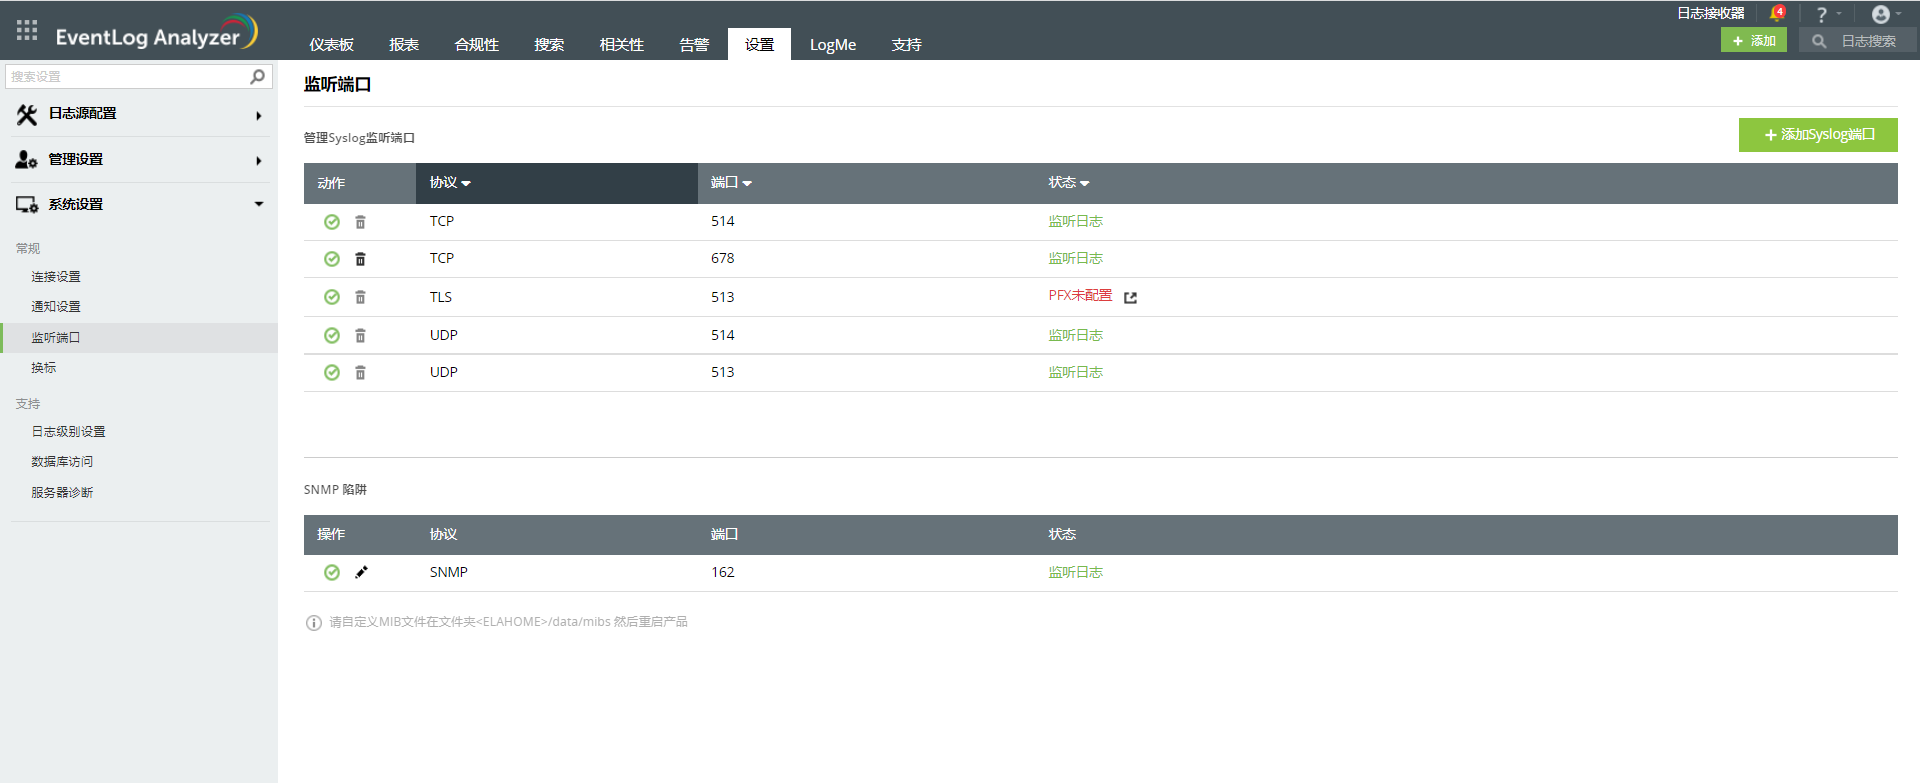Open 服务器诊断 in sidebar
The image size is (1920, 783).
pyautogui.click(x=62, y=493)
